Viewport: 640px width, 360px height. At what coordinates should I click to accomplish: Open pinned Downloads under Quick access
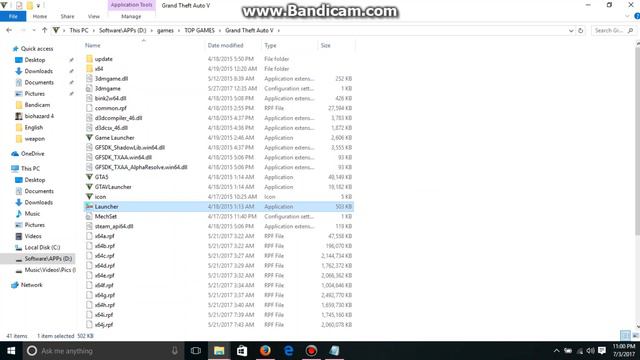[x=38, y=71]
